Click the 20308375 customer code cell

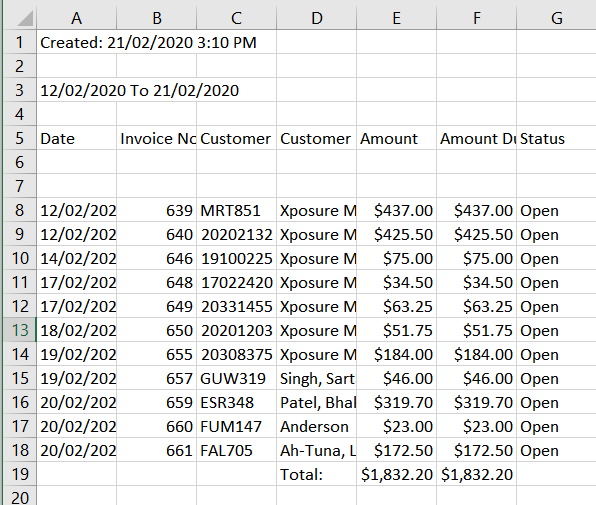pyautogui.click(x=236, y=354)
